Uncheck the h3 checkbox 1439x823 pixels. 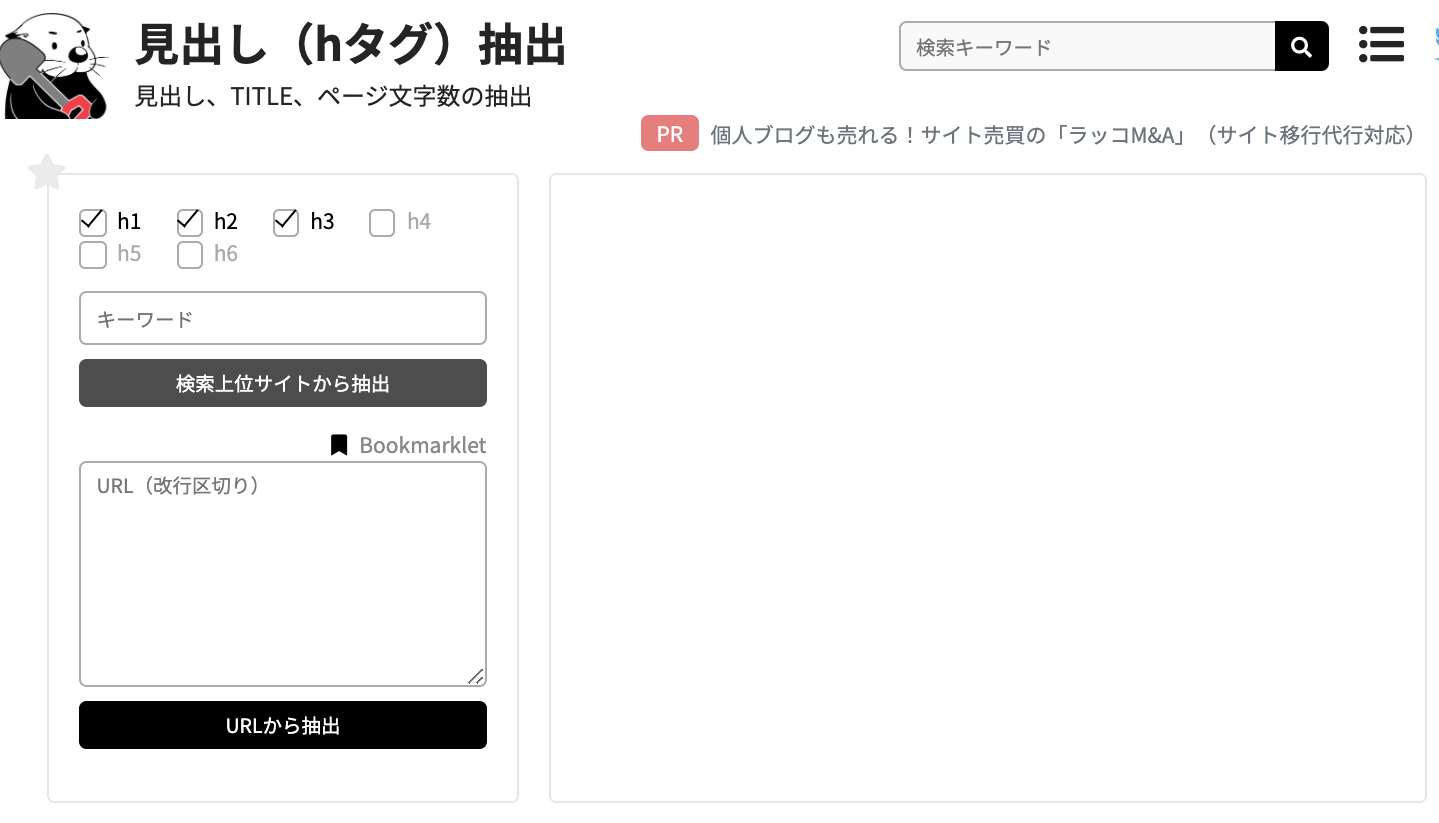[x=286, y=222]
